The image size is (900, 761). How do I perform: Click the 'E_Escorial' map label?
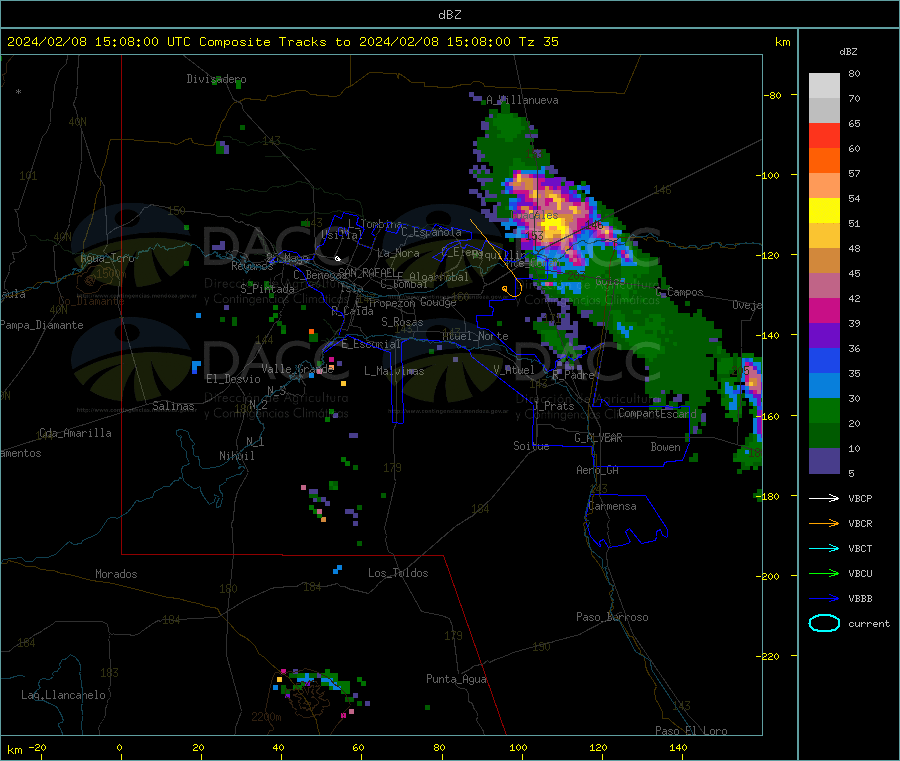click(371, 344)
